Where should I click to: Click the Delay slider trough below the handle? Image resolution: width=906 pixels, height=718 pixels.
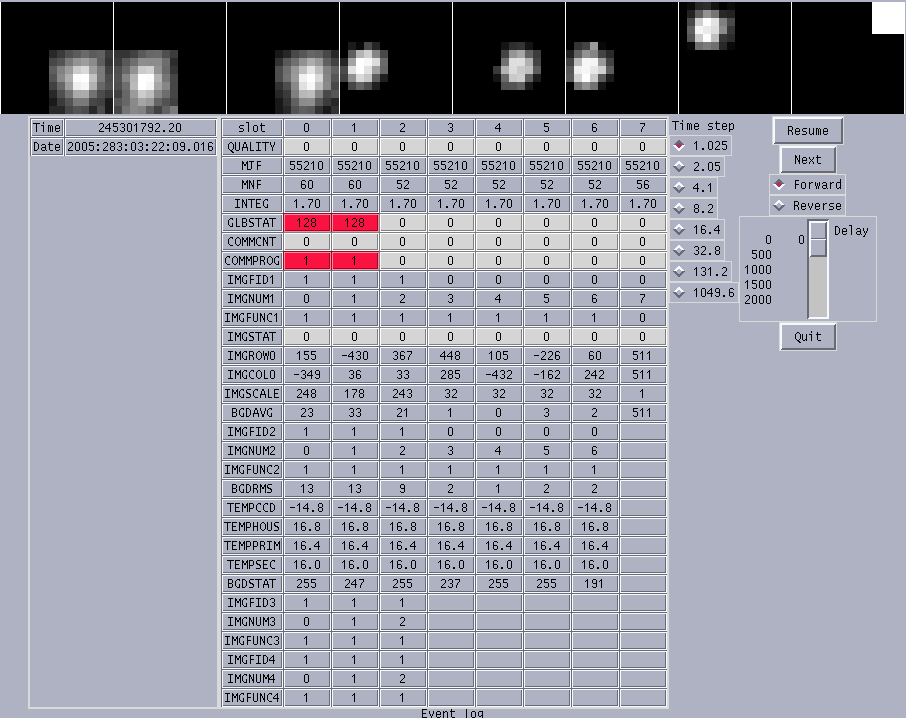coord(818,287)
